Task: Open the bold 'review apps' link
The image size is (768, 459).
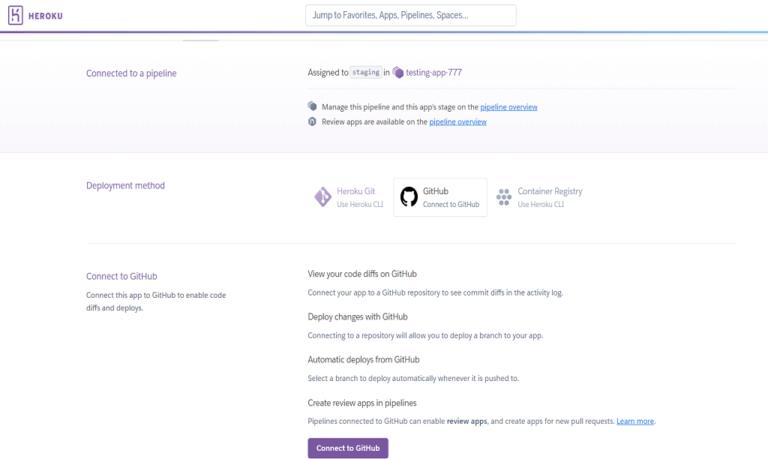Action: pyautogui.click(x=466, y=422)
